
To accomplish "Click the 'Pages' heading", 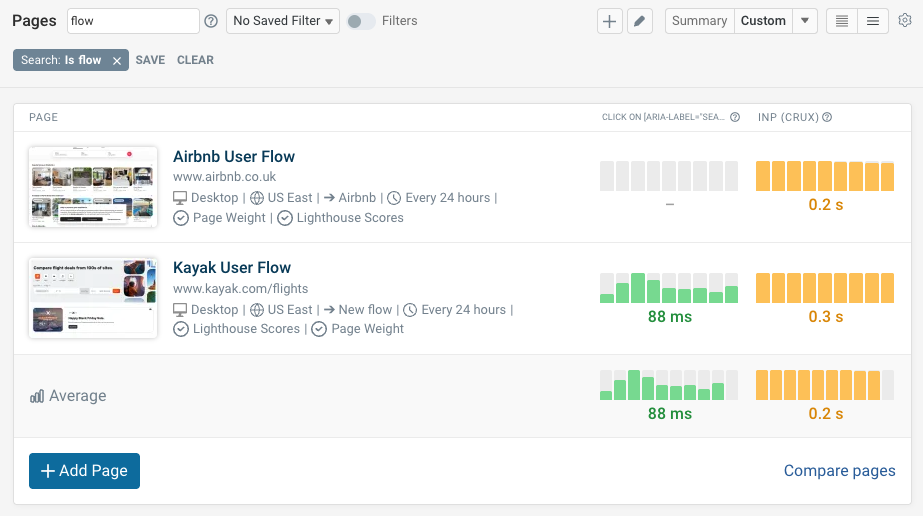I will pos(34,21).
